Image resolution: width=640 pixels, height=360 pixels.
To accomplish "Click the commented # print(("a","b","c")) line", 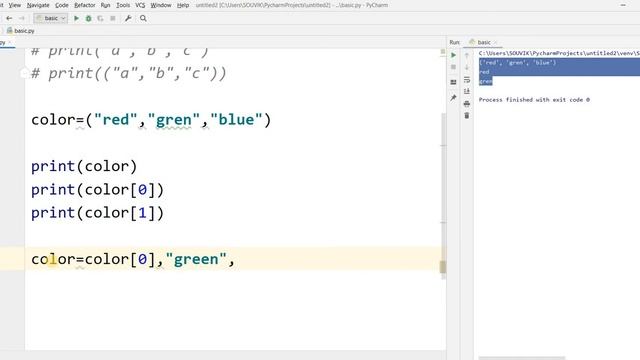I will pos(129,74).
